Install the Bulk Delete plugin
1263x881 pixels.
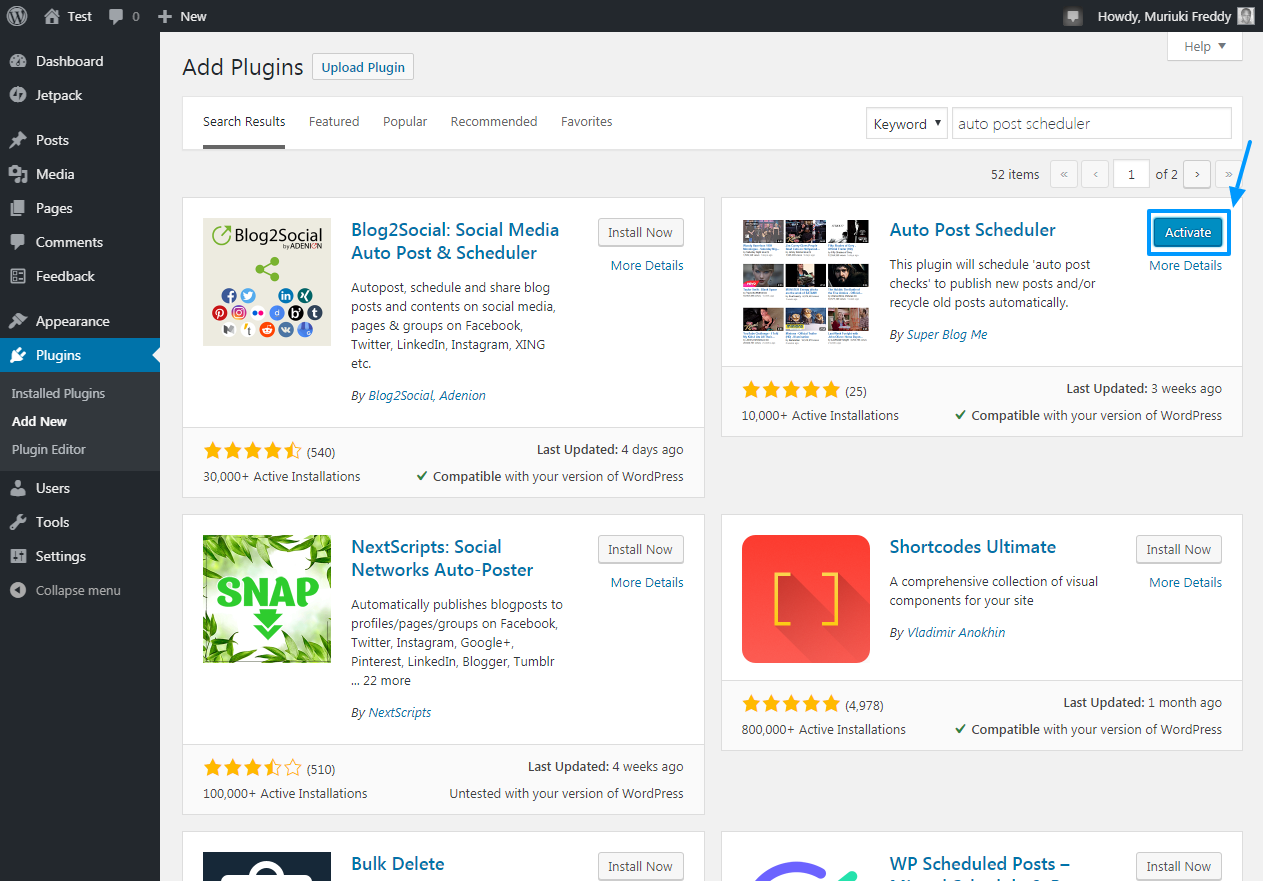point(641,866)
